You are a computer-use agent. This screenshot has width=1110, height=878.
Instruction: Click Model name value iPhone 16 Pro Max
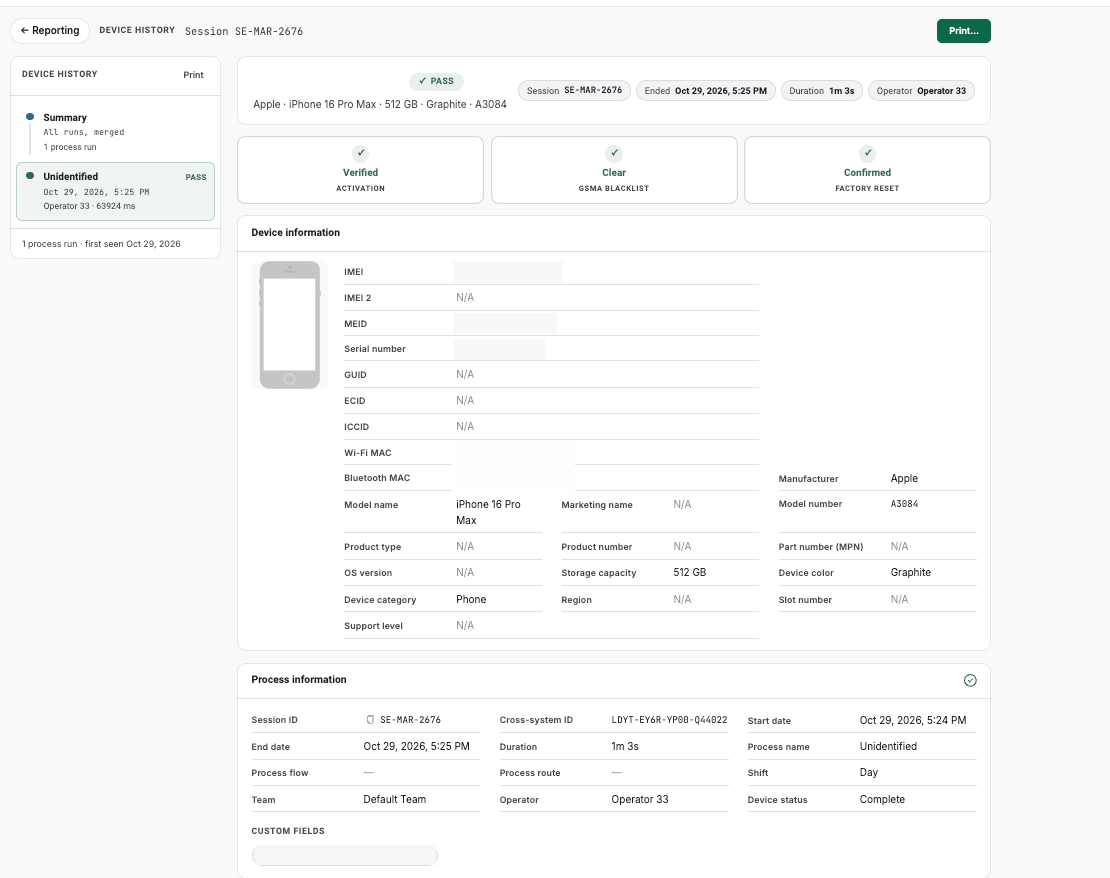488,512
